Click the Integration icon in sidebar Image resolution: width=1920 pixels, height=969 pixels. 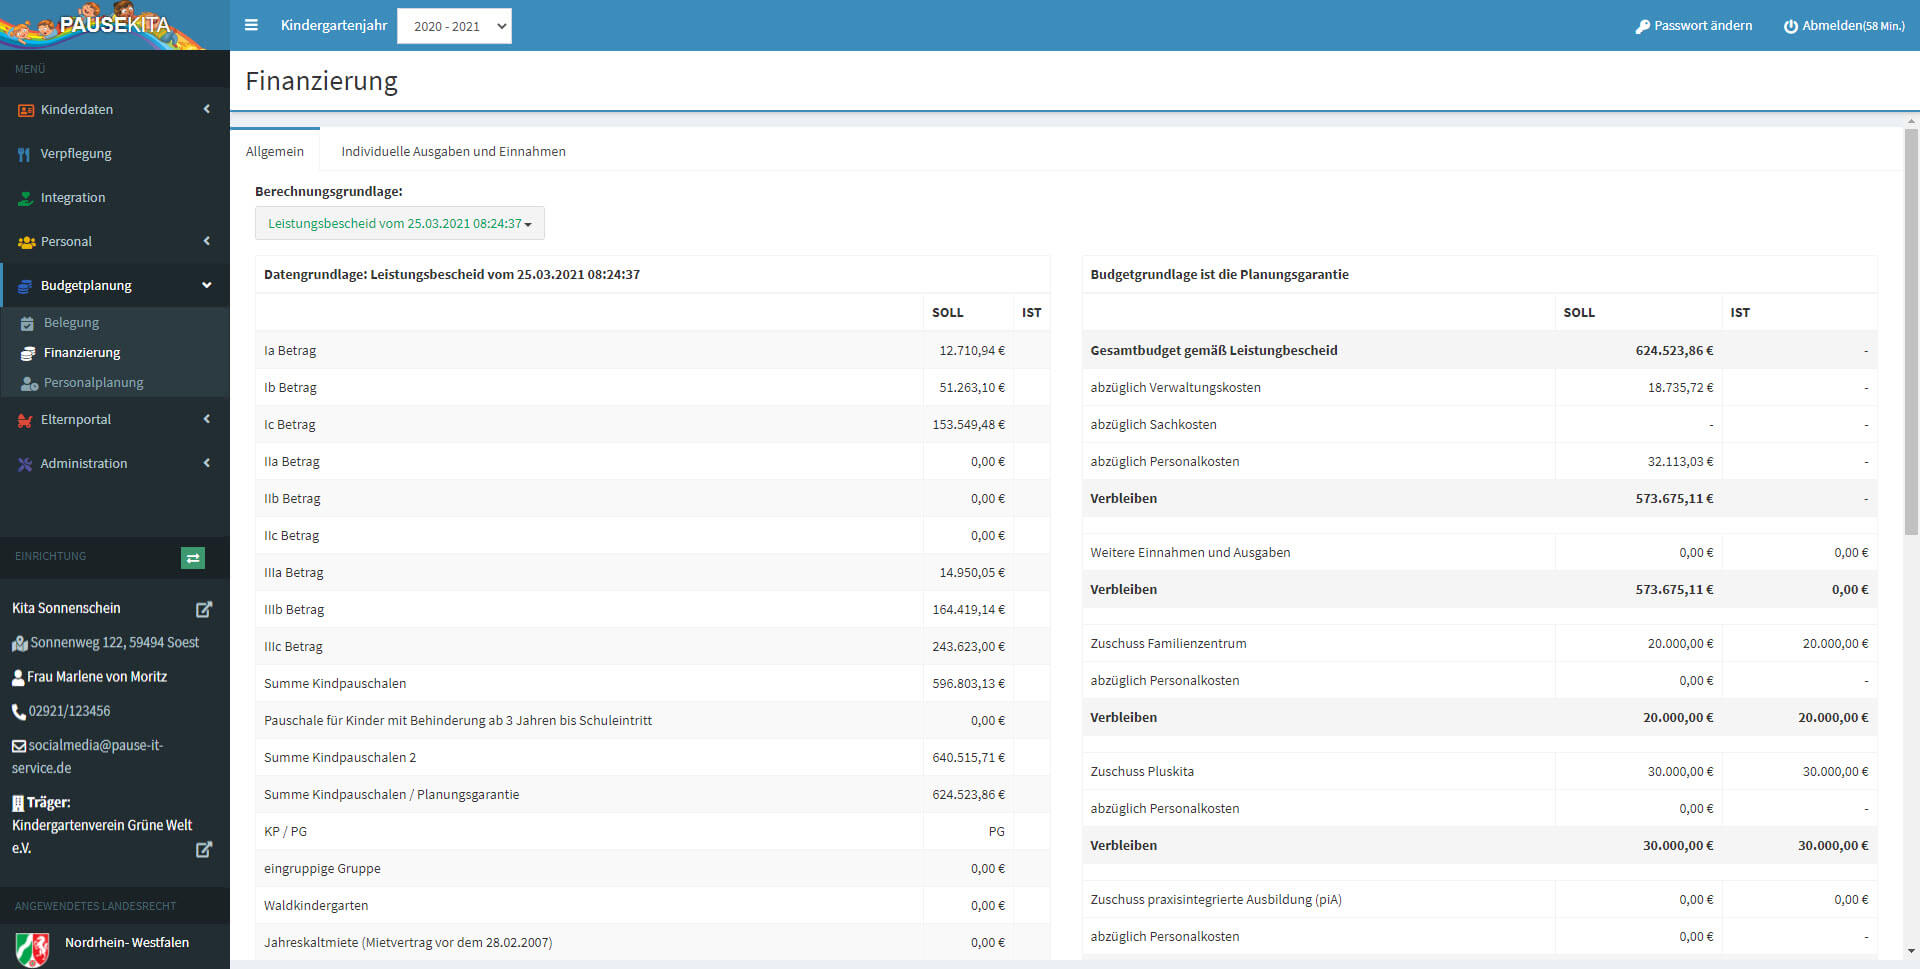(25, 198)
